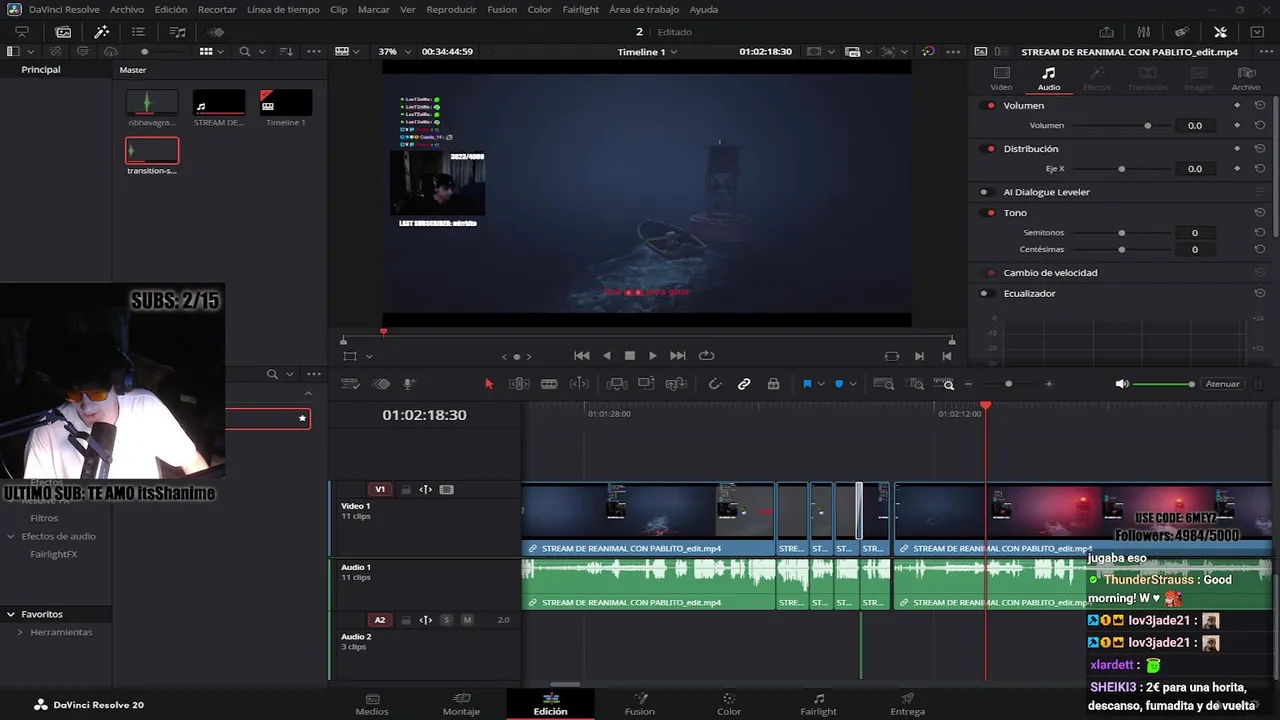This screenshot has width=1280, height=720.
Task: Switch to the Video inspector tab
Action: coord(1001,79)
